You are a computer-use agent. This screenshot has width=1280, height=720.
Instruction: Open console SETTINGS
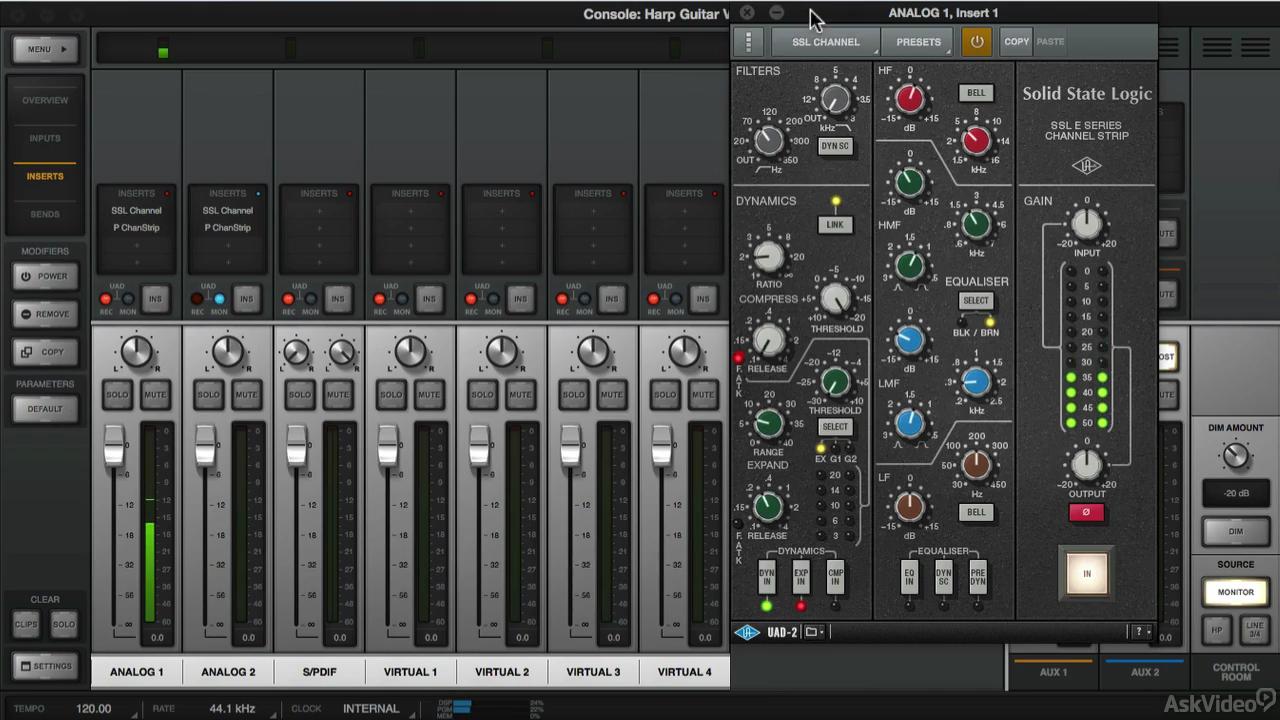[45, 667]
